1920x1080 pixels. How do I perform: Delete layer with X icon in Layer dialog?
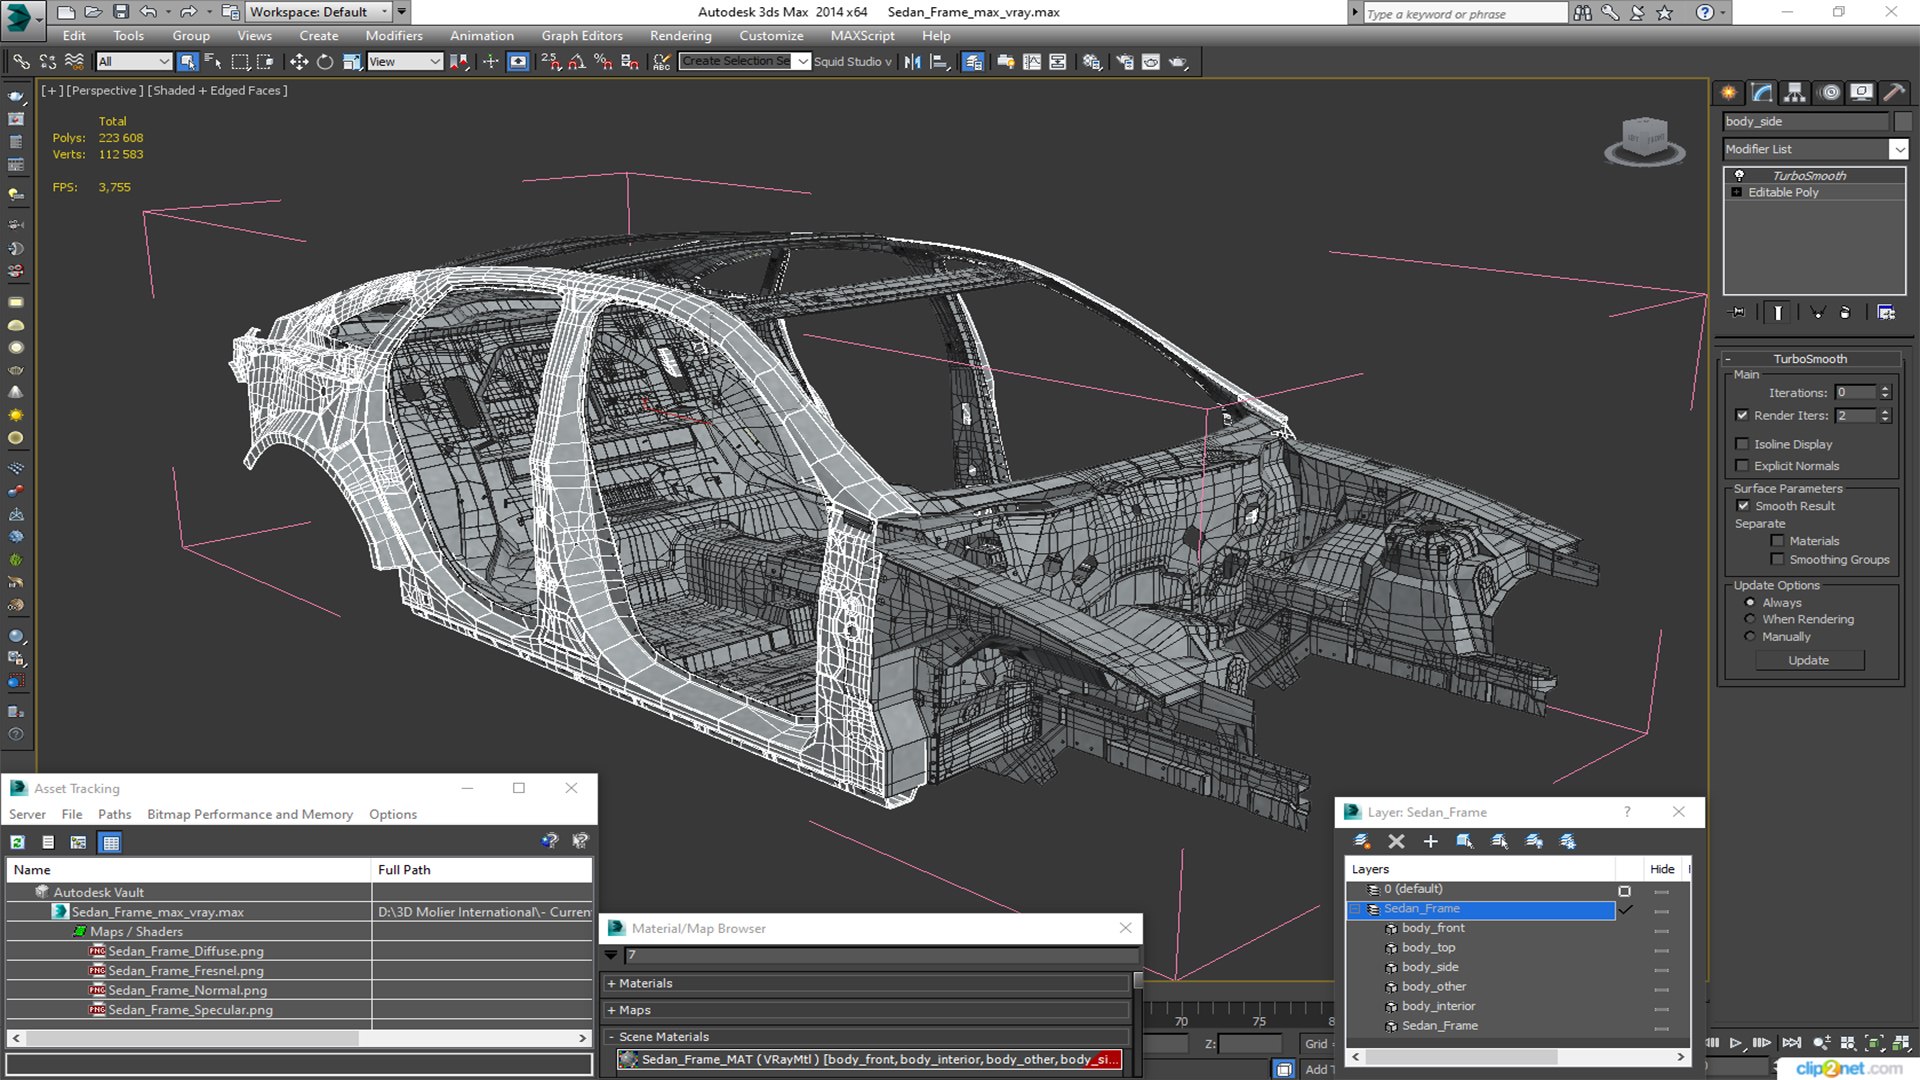(x=1397, y=842)
